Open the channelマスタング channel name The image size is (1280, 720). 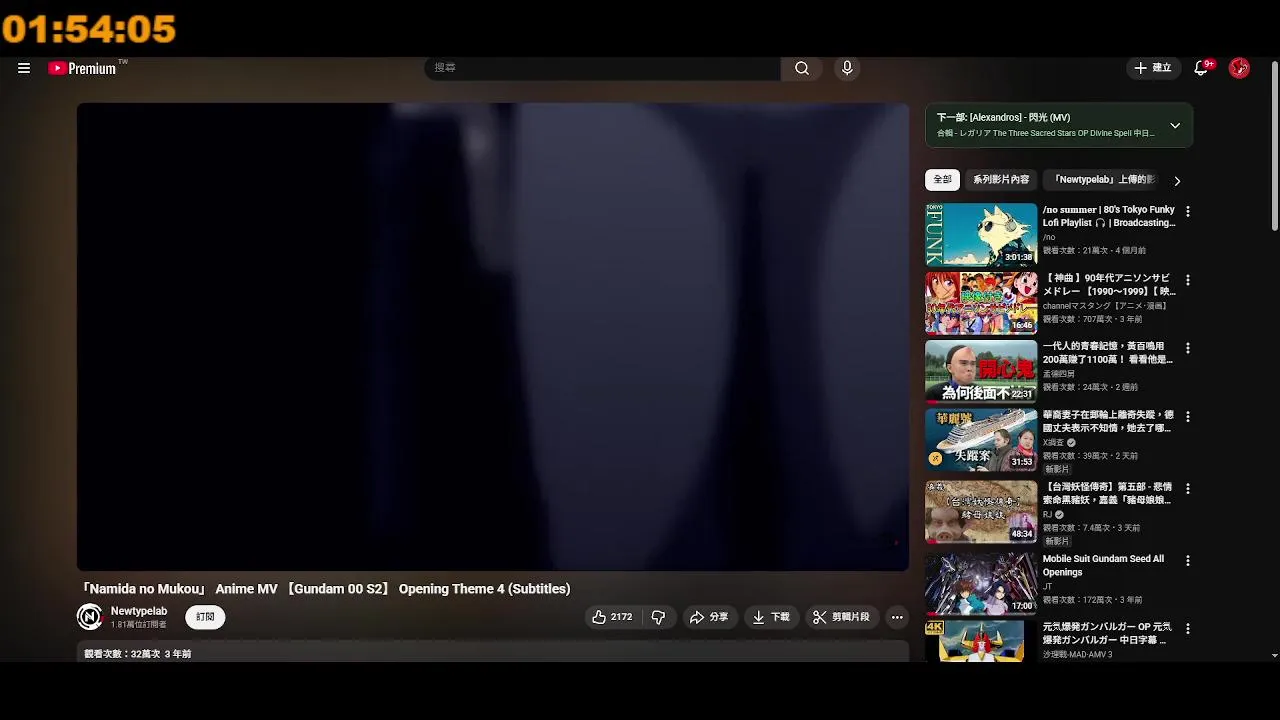(x=1106, y=306)
